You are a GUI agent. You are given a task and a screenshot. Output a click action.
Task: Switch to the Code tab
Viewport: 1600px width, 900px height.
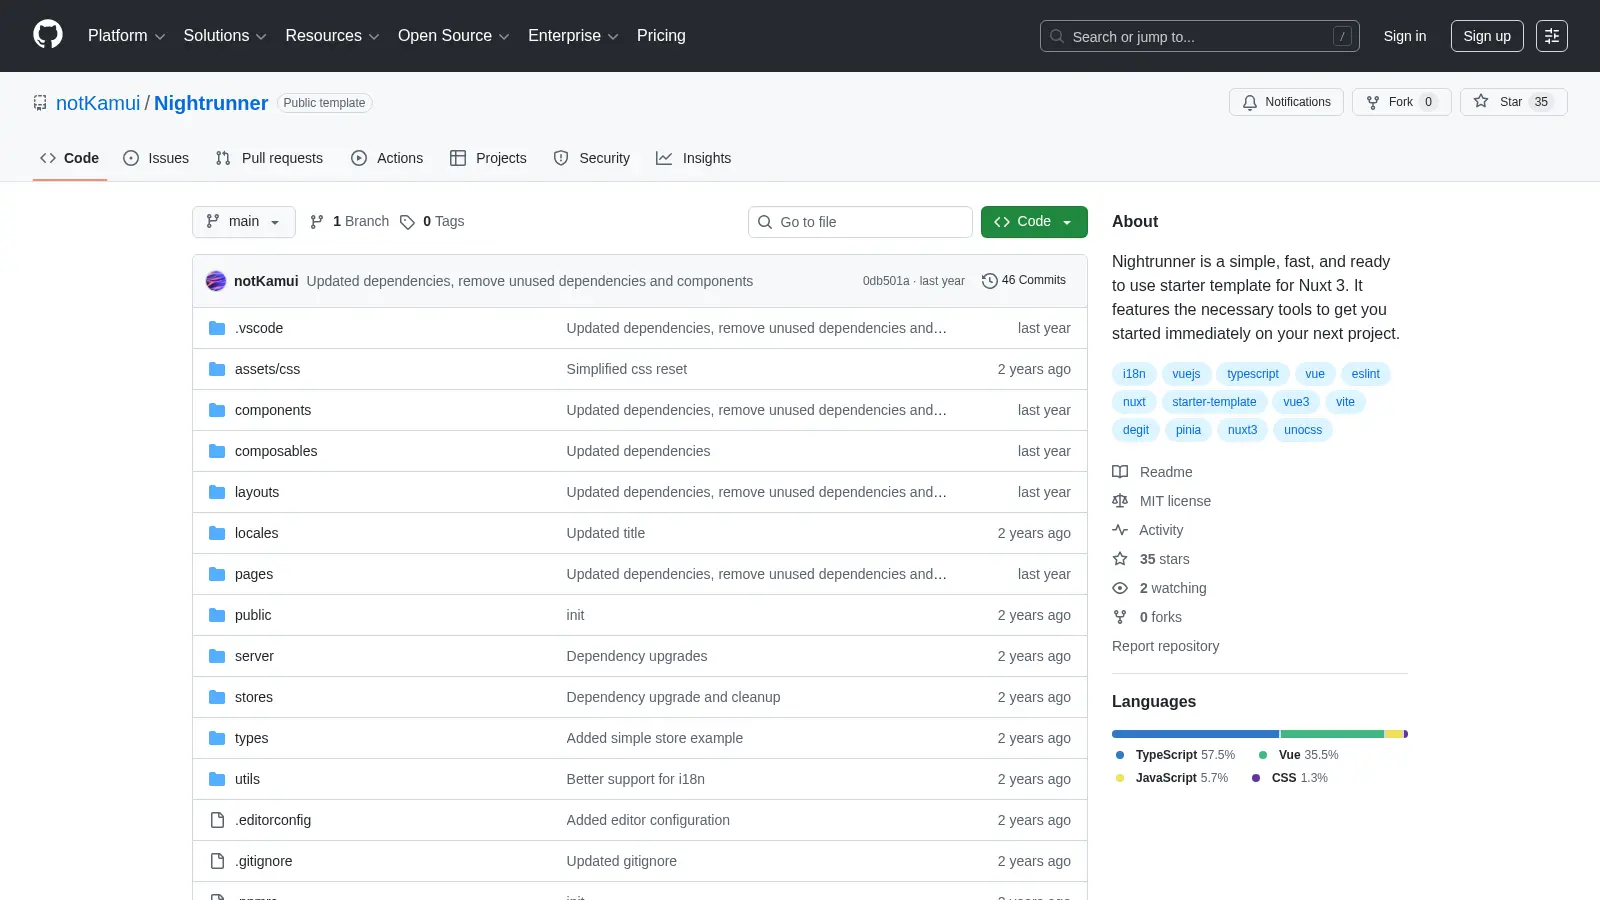[70, 158]
